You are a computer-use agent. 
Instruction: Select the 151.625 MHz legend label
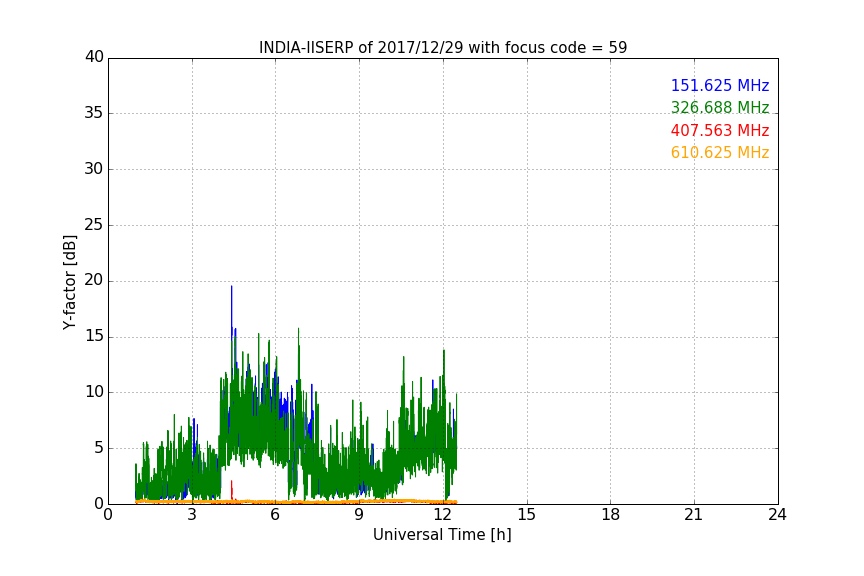point(720,85)
